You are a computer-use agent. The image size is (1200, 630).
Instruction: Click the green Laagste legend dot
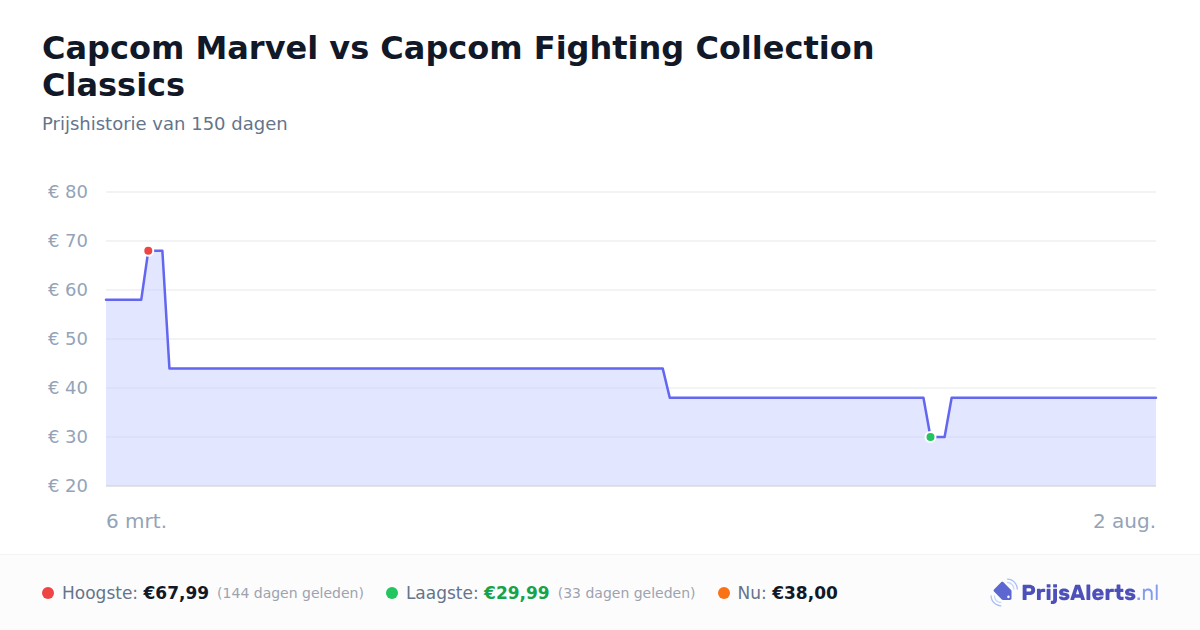pyautogui.click(x=392, y=593)
